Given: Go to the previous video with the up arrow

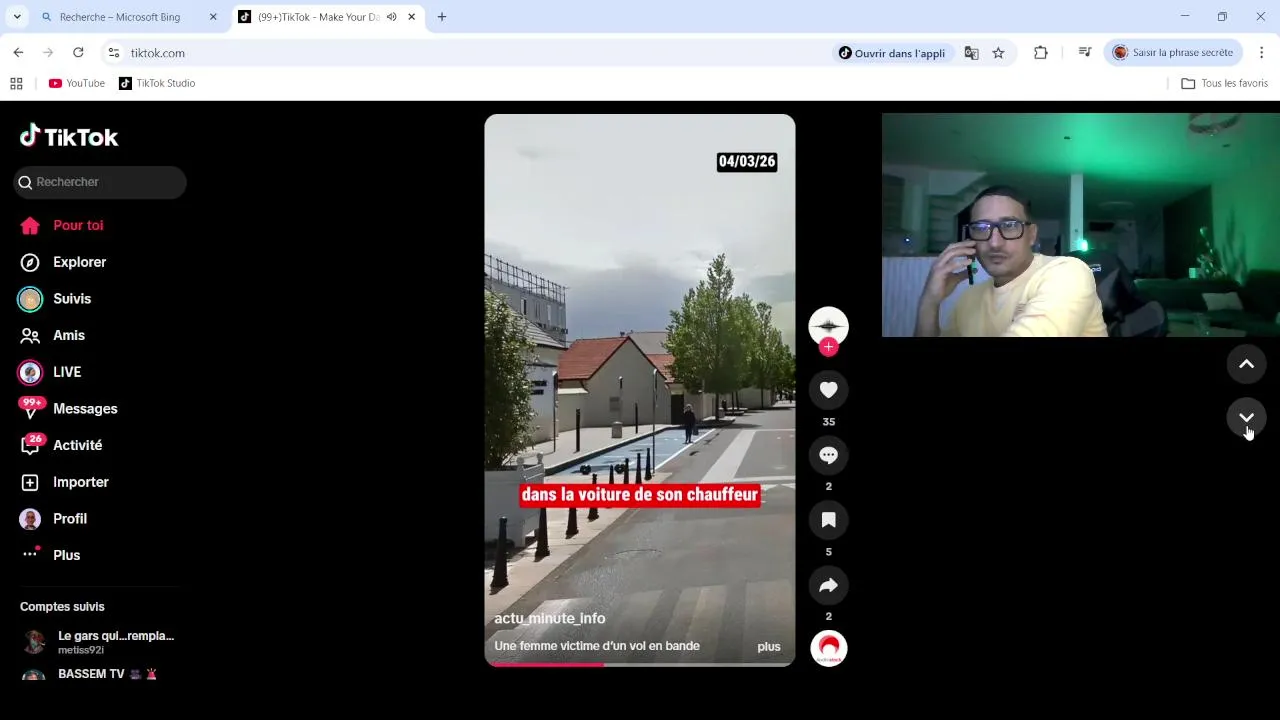Looking at the screenshot, I should (1246, 364).
